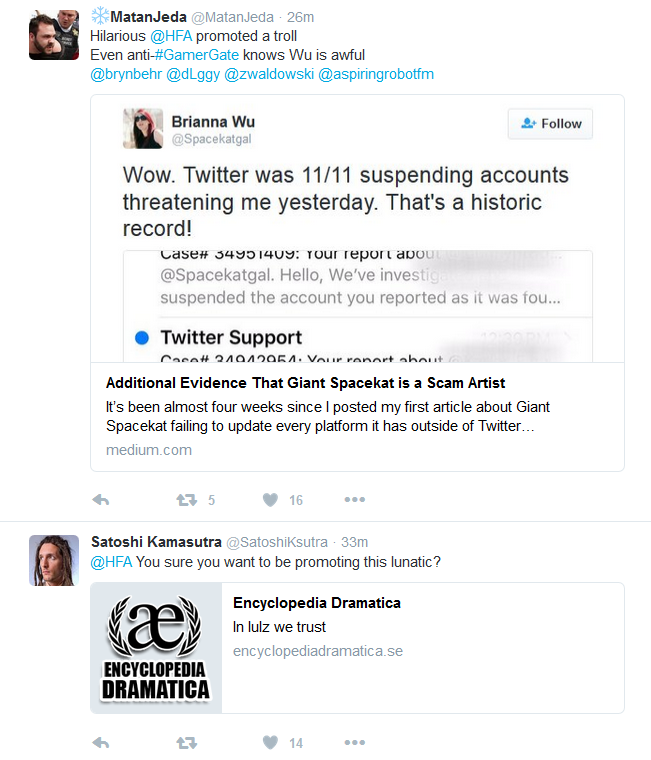
Task: Follow Brianna Wu from embedded tweet
Action: (x=550, y=124)
